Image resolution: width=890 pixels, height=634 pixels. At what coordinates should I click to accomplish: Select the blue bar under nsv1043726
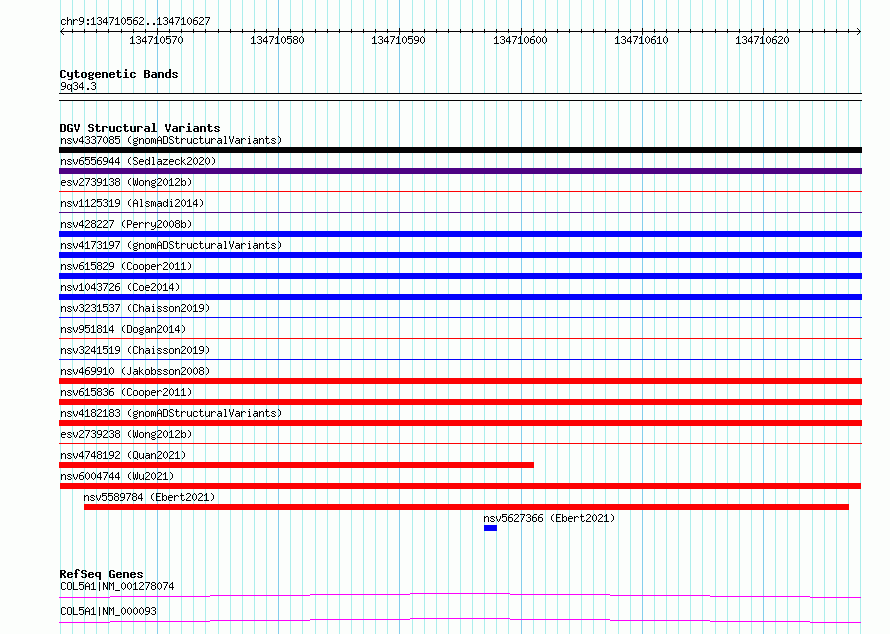click(x=460, y=297)
